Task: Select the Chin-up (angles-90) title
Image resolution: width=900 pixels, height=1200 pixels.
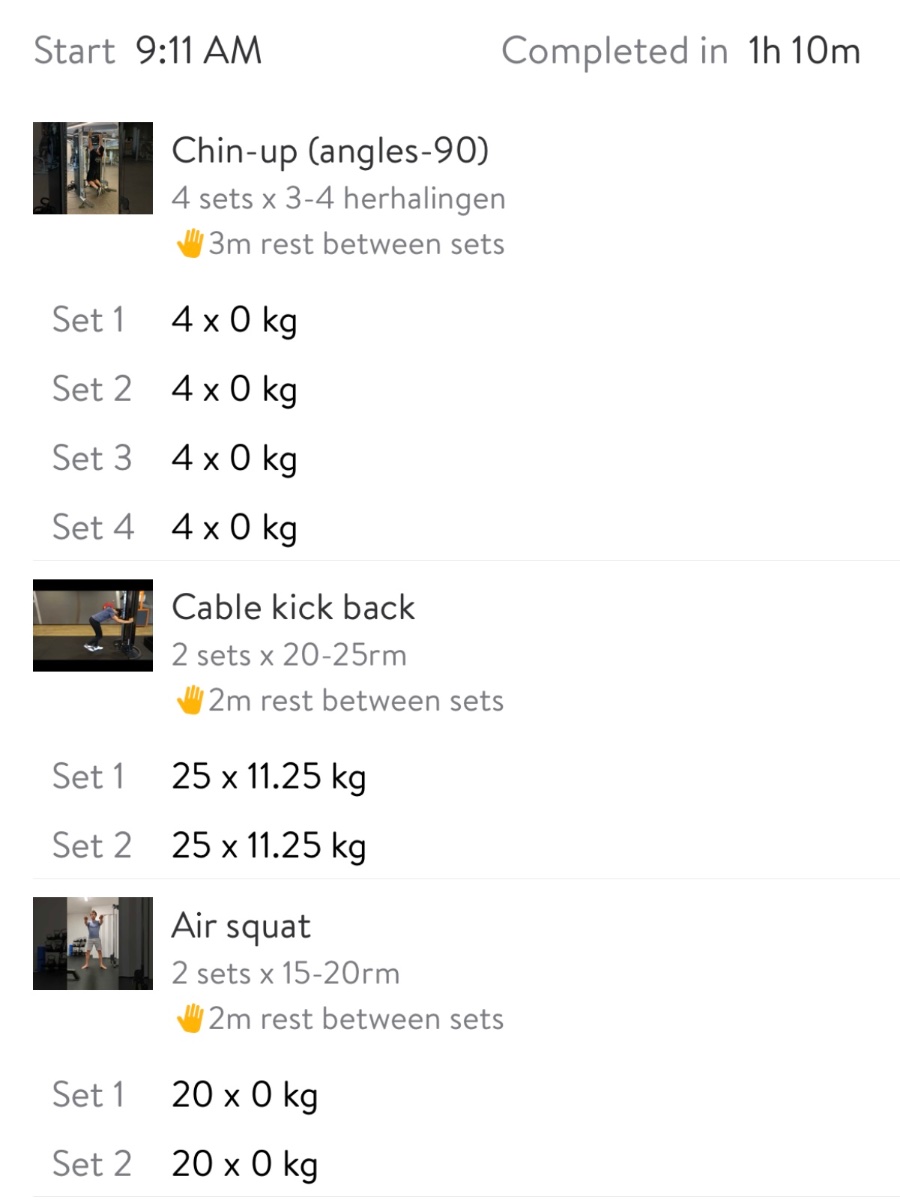Action: tap(330, 151)
